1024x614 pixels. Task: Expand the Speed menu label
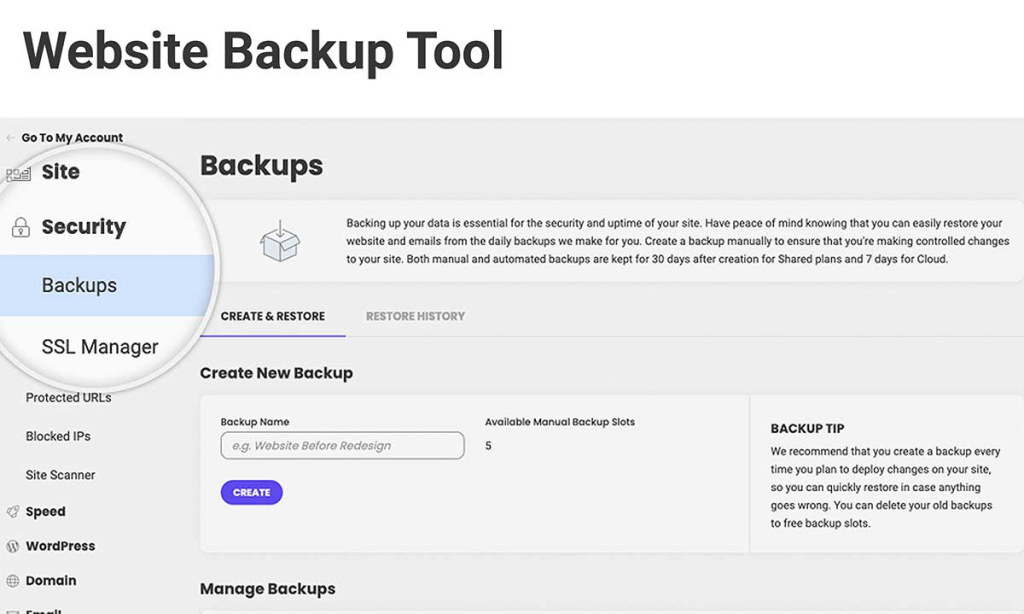click(46, 512)
